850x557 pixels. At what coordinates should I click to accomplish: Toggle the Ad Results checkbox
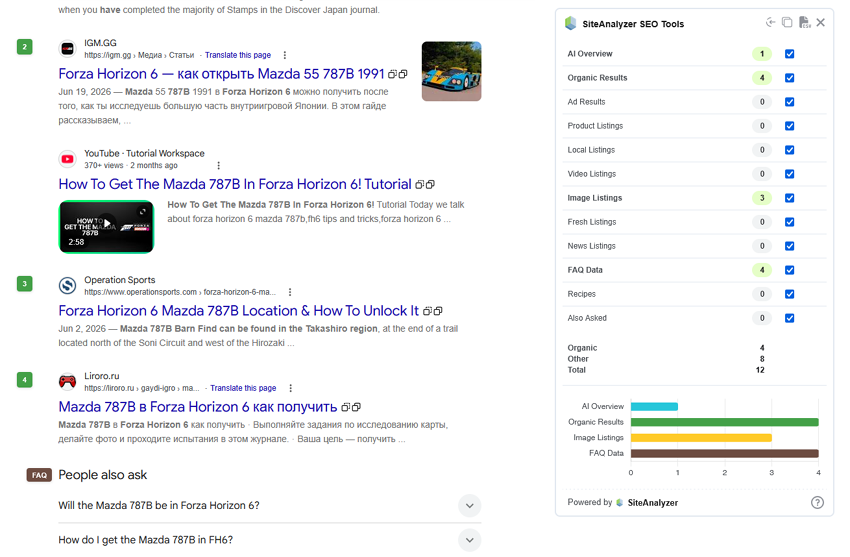789,102
